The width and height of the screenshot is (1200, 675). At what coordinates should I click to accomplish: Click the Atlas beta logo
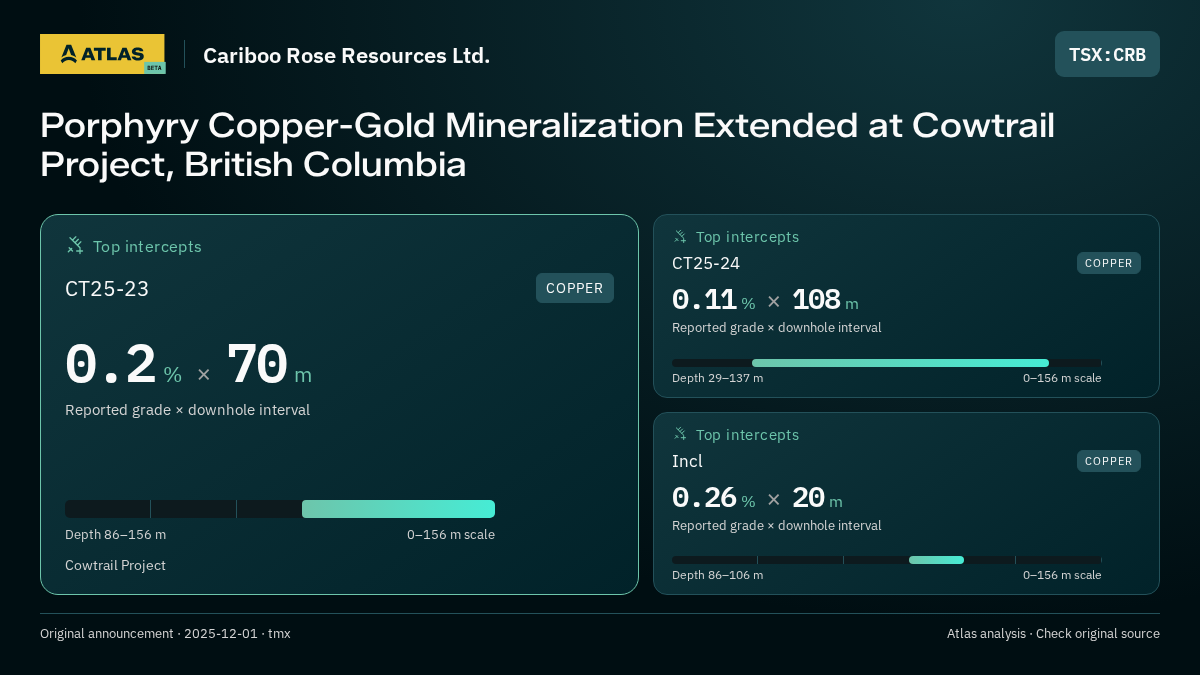[x=102, y=54]
